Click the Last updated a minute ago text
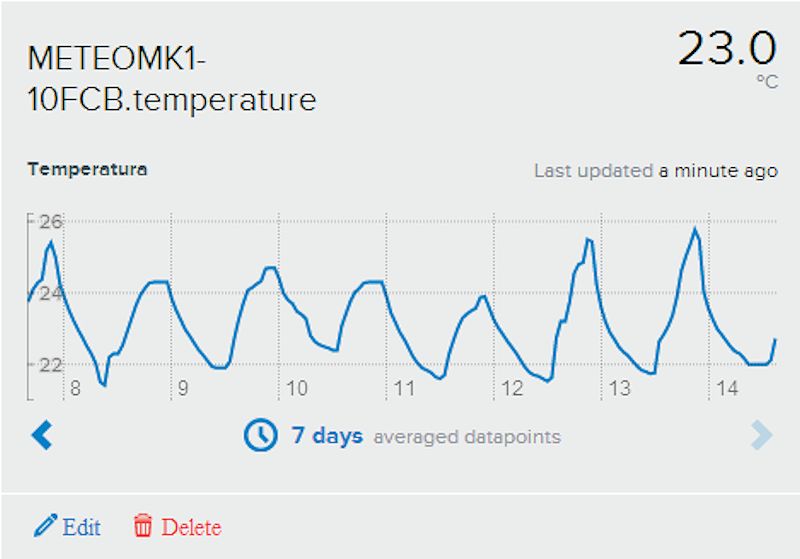The height and width of the screenshot is (559, 800). 656,171
